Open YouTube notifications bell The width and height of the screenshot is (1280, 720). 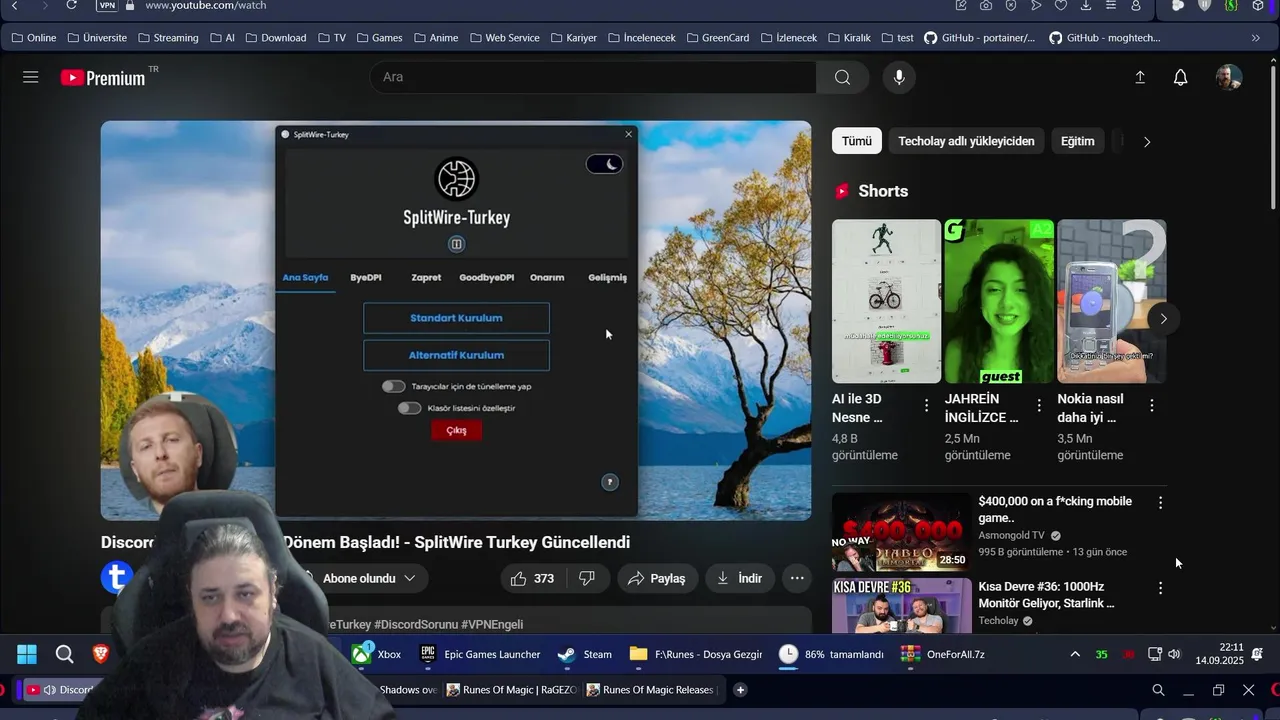[1180, 77]
